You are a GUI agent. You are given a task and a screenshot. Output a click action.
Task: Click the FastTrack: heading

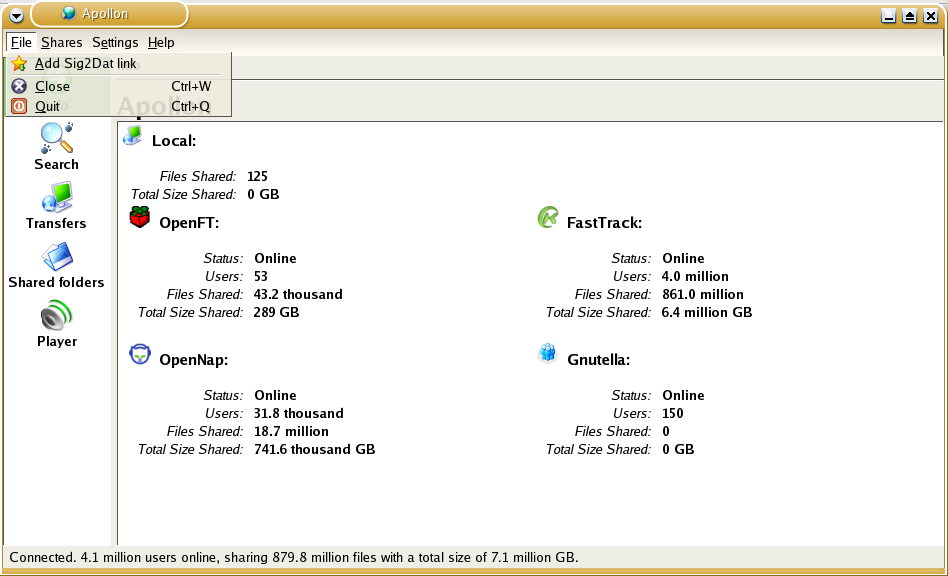tap(605, 223)
